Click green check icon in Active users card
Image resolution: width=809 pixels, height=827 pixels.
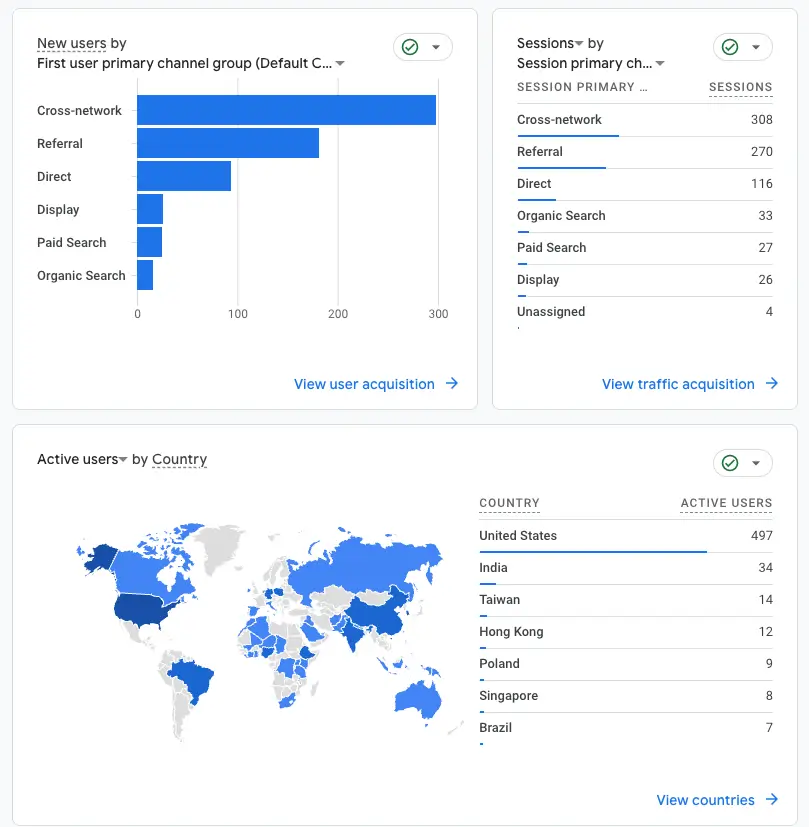(x=730, y=463)
